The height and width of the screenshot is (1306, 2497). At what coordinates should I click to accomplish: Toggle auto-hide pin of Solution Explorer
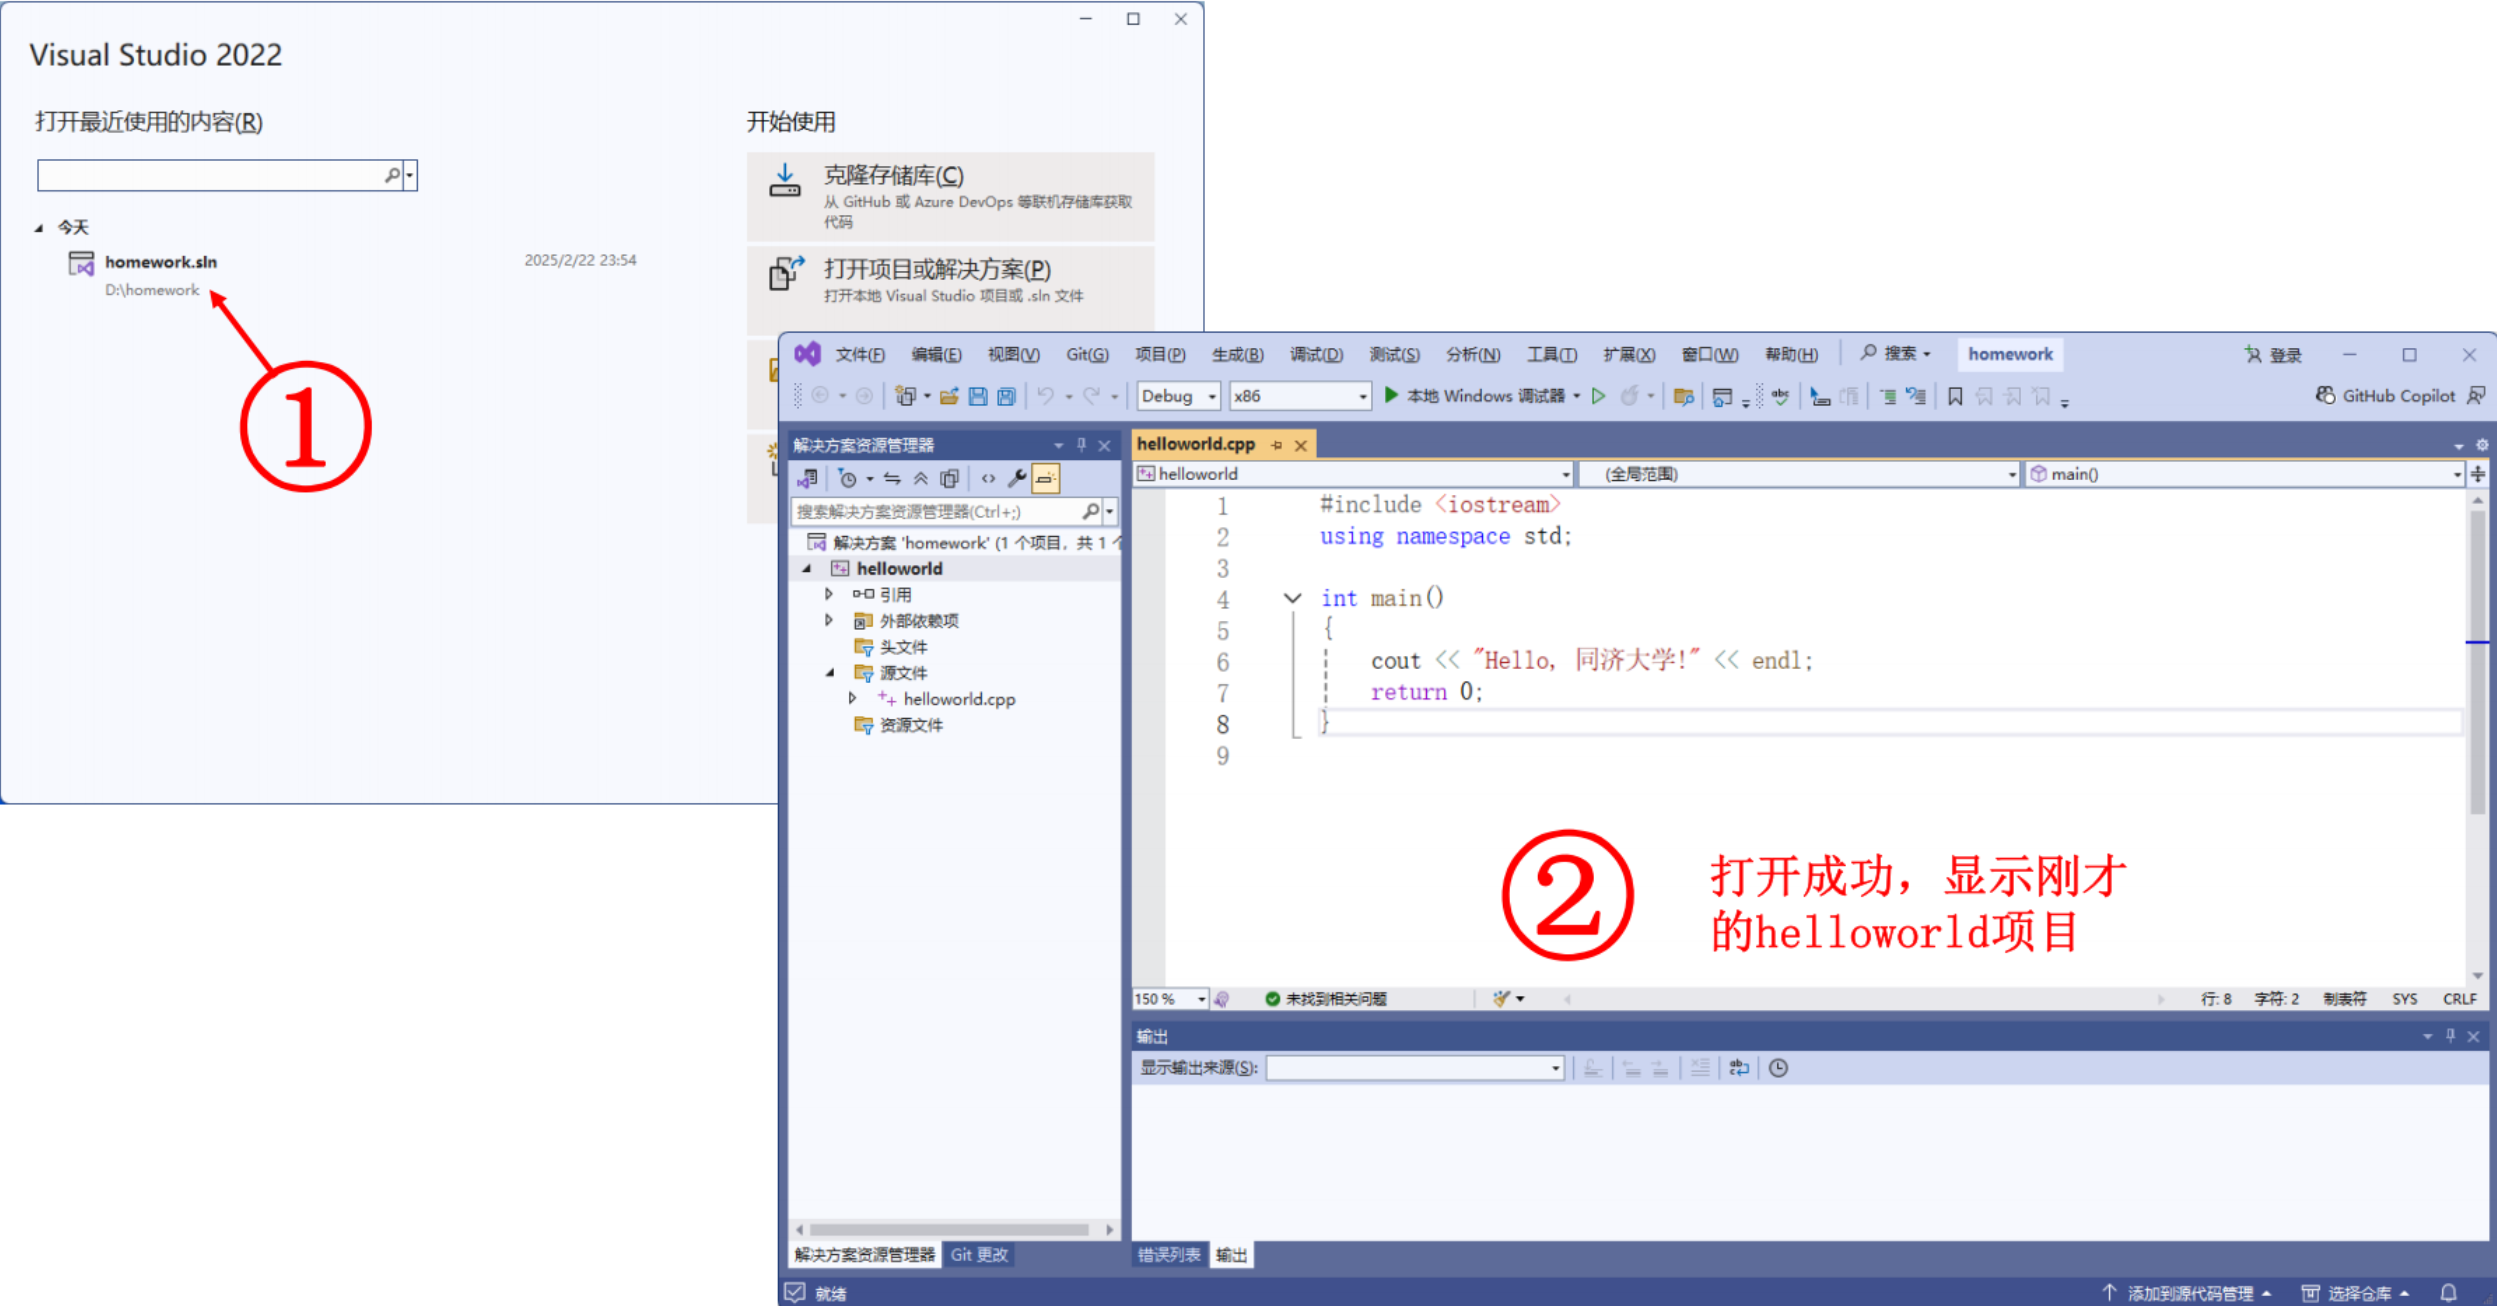1081,445
